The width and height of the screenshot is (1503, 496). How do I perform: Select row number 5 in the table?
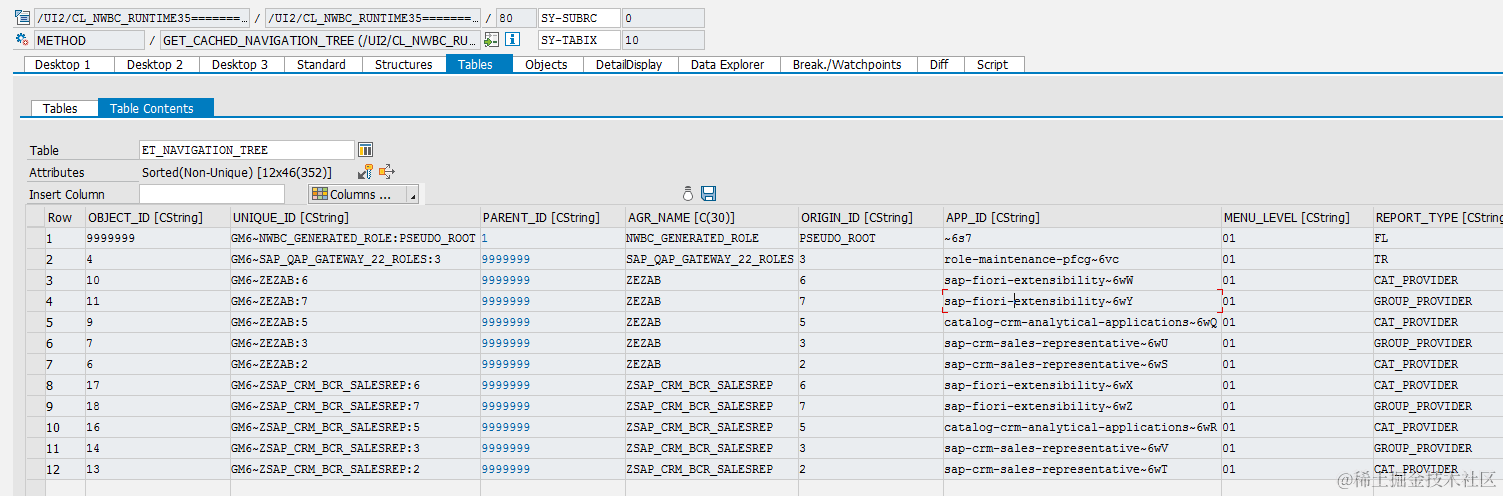pyautogui.click(x=65, y=322)
